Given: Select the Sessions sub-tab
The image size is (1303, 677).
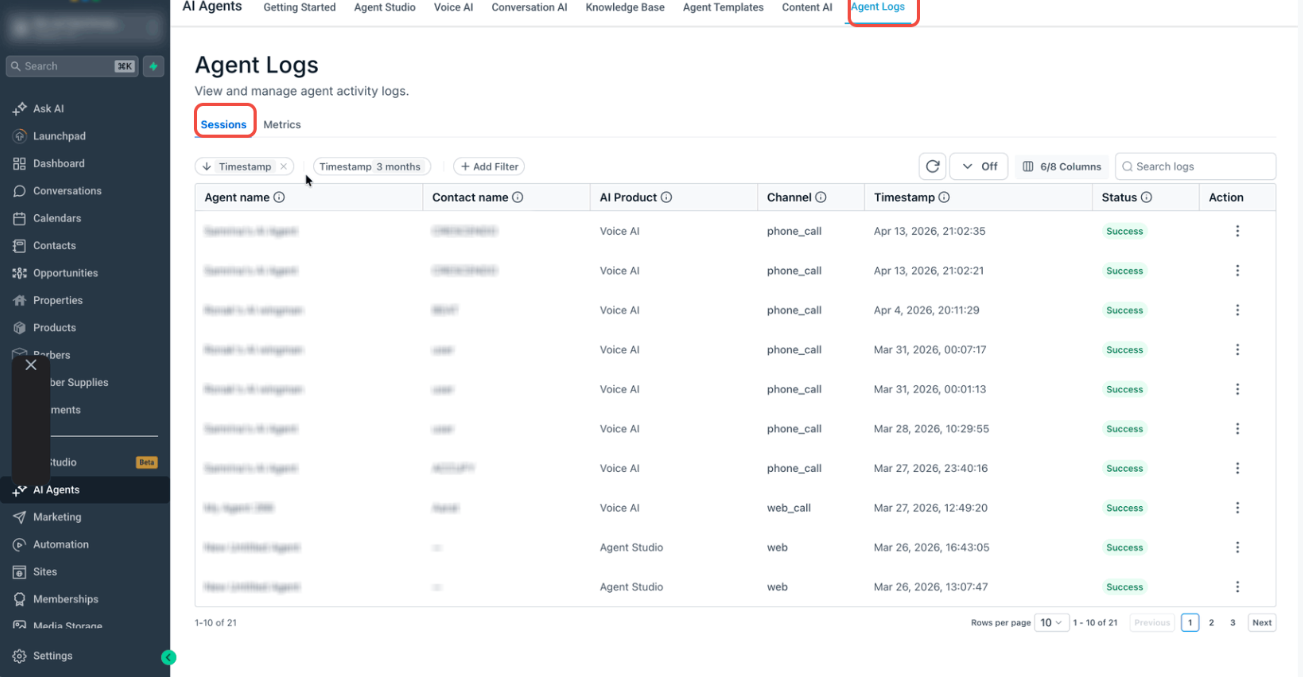Looking at the screenshot, I should coord(224,125).
